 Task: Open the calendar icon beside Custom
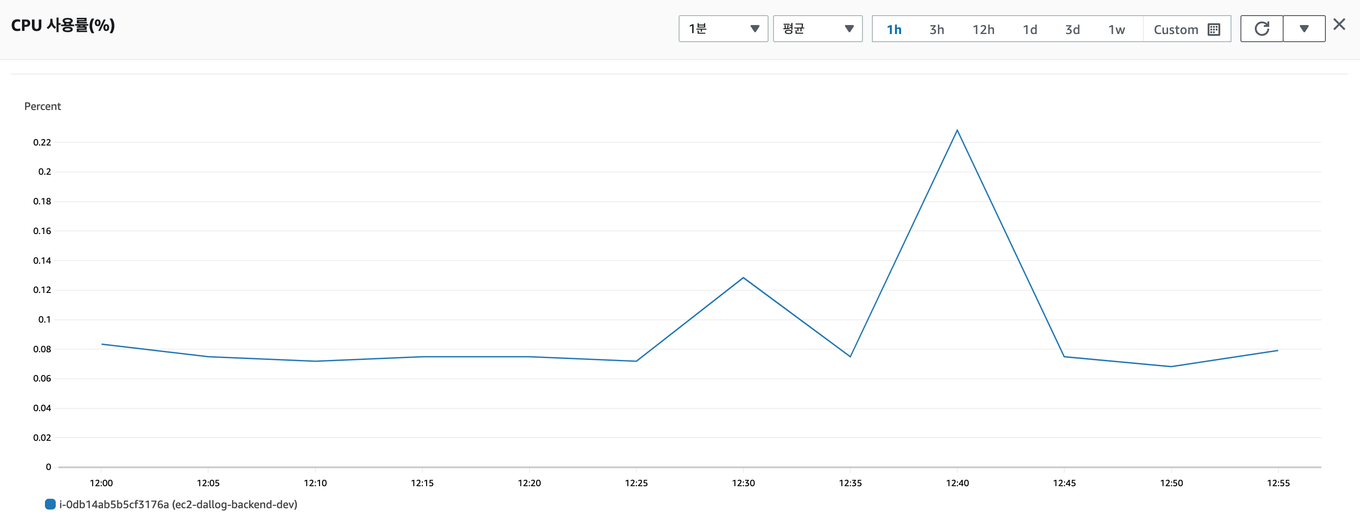pyautogui.click(x=1214, y=30)
